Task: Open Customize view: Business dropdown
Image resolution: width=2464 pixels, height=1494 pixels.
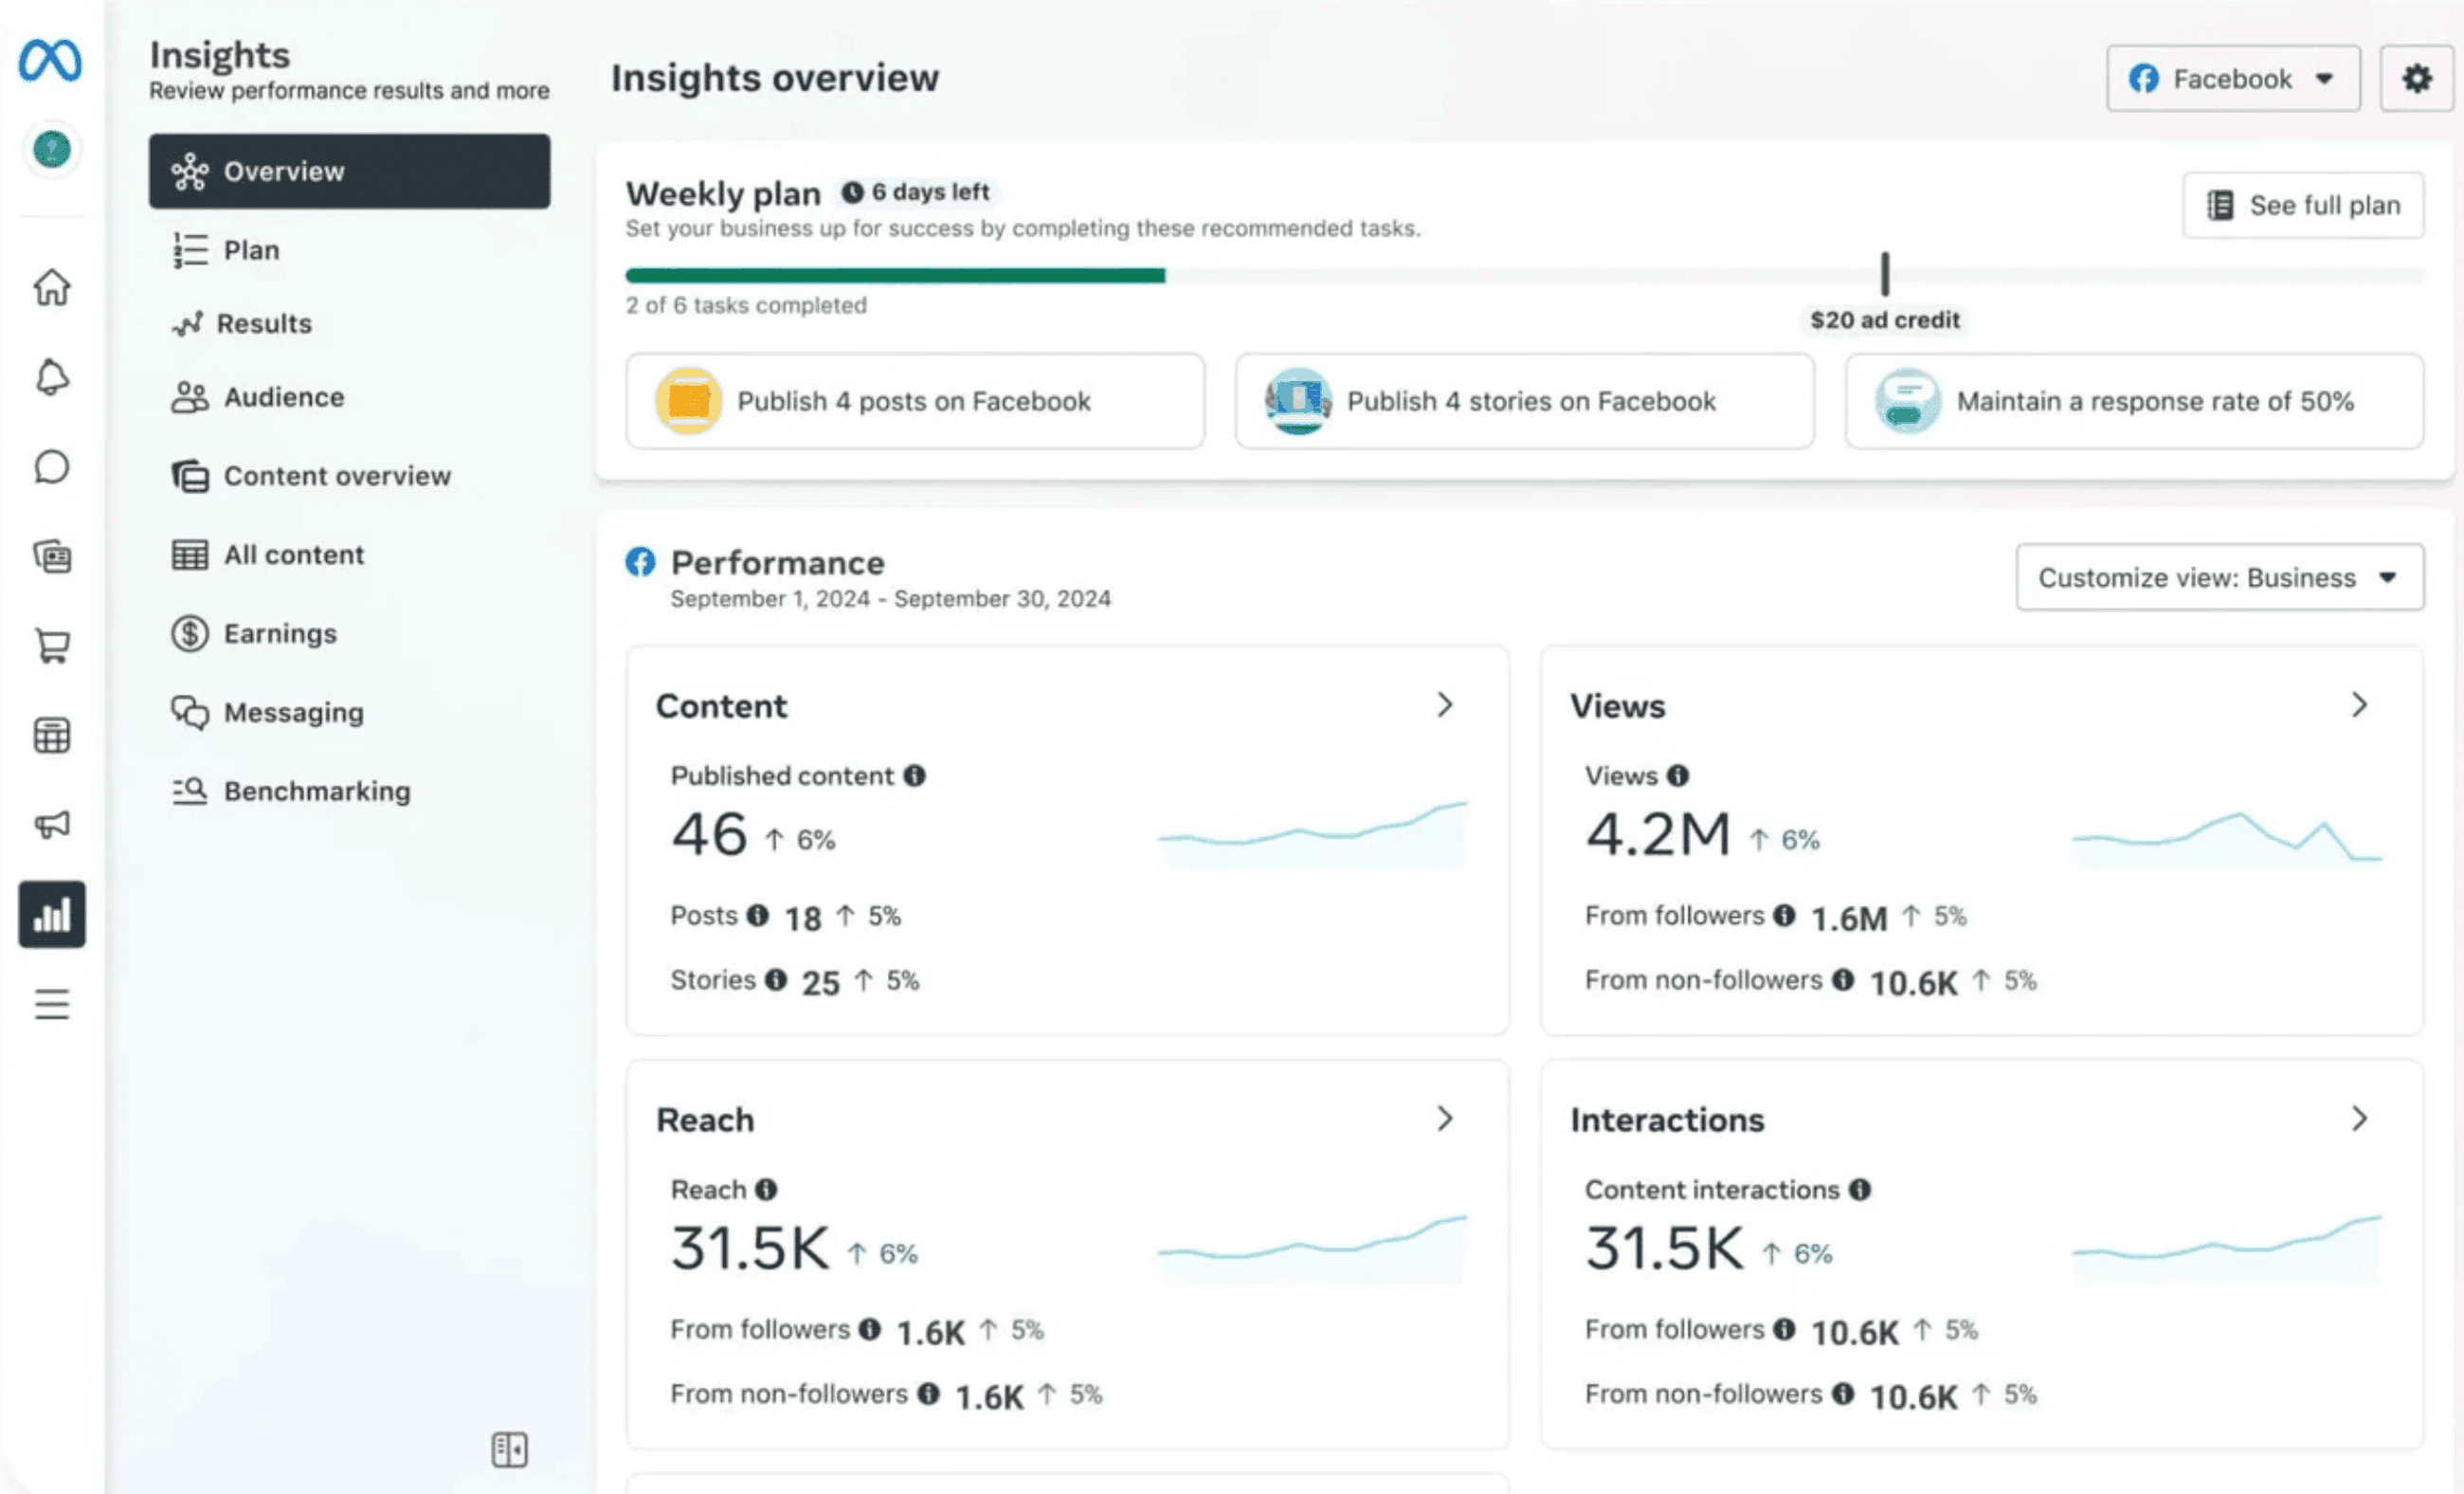Action: [x=2219, y=577]
